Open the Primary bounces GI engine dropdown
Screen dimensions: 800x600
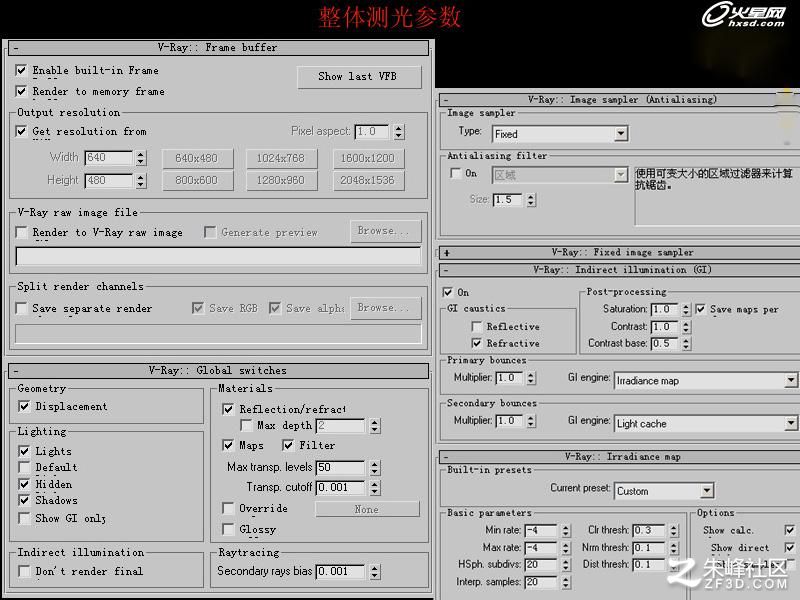coord(790,381)
